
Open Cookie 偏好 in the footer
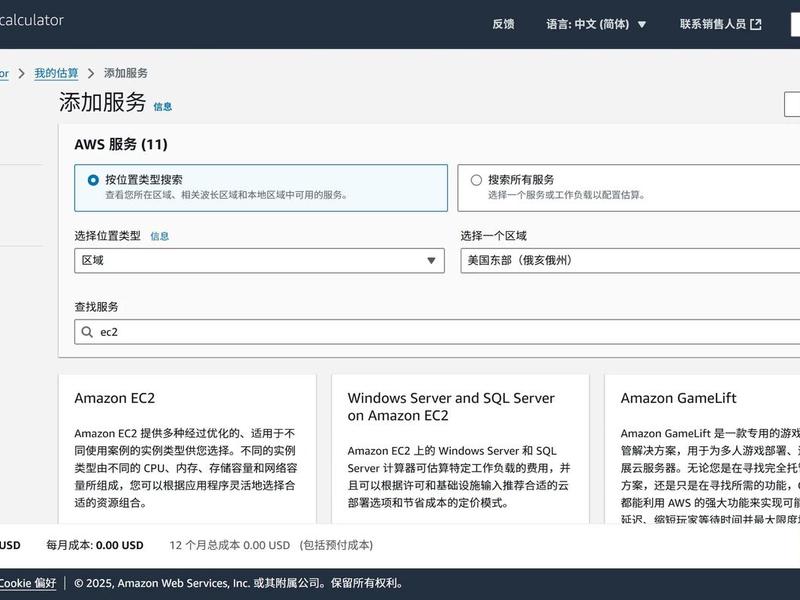coord(28,583)
